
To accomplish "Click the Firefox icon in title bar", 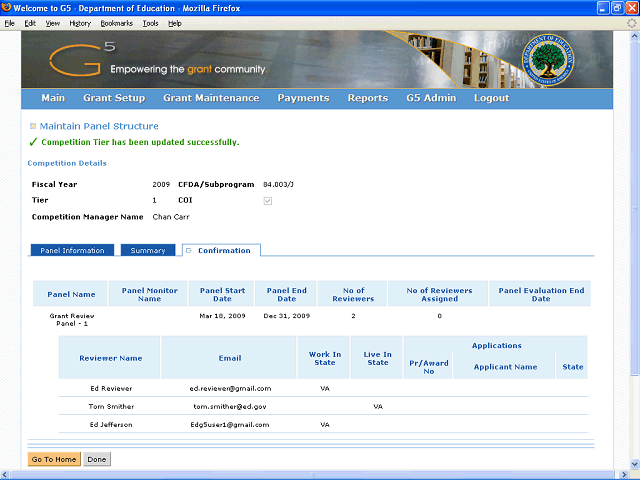I will 8,7.
